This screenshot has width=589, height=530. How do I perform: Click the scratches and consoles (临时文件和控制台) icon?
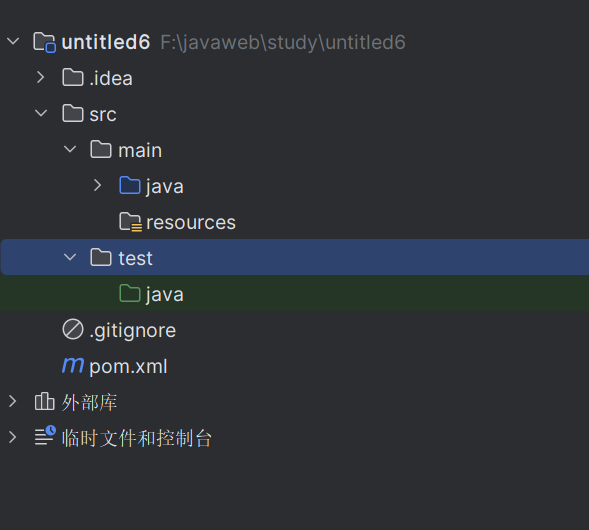45,436
